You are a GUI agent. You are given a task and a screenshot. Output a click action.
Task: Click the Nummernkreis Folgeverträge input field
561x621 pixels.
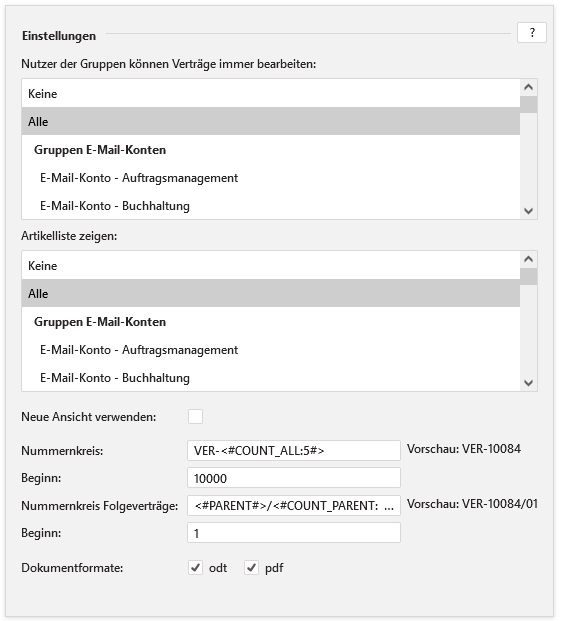tap(294, 505)
